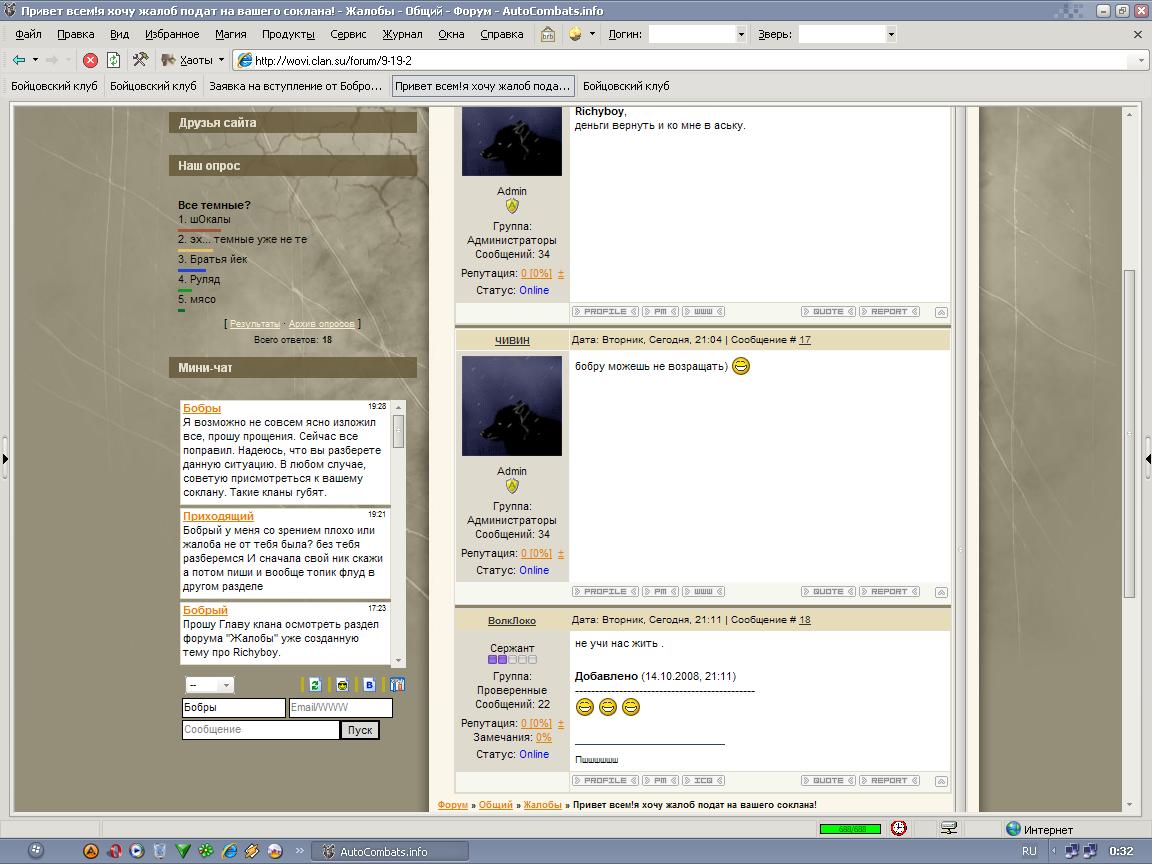The image size is (1152, 864).
Task: Click the Windows Start orb
Action: 35,851
